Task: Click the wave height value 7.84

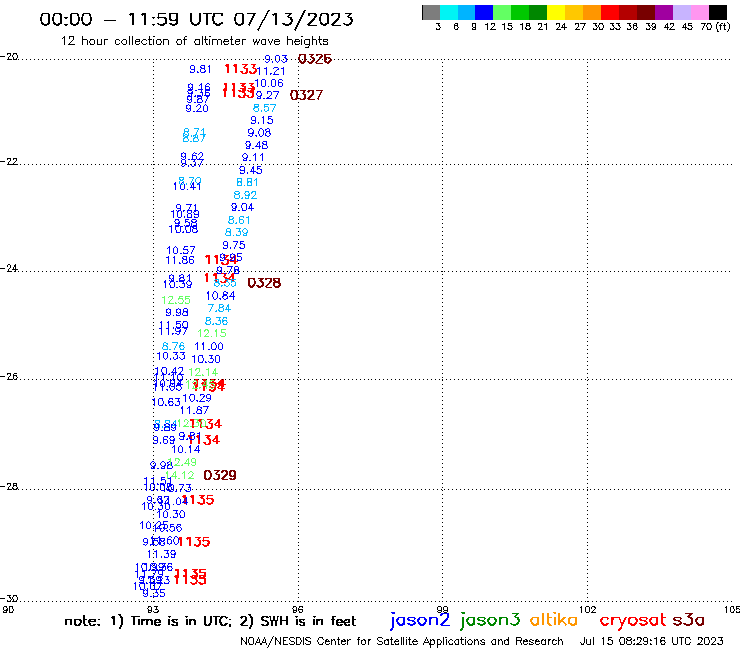Action: (219, 308)
